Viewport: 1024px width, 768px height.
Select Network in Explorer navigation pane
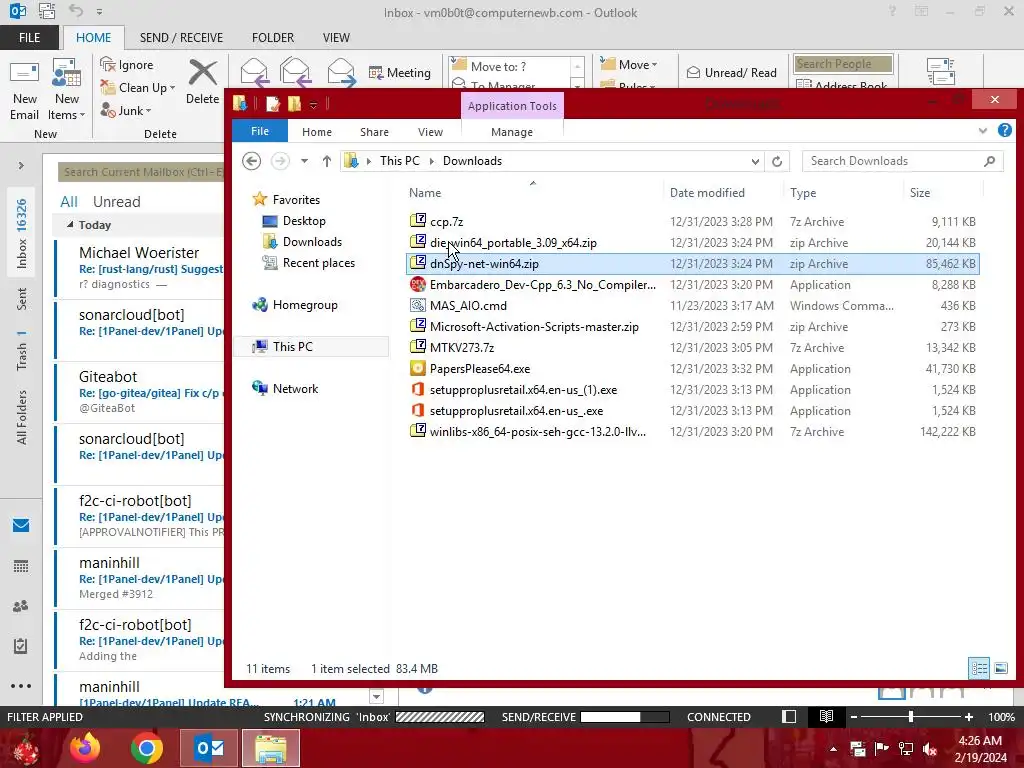click(295, 389)
